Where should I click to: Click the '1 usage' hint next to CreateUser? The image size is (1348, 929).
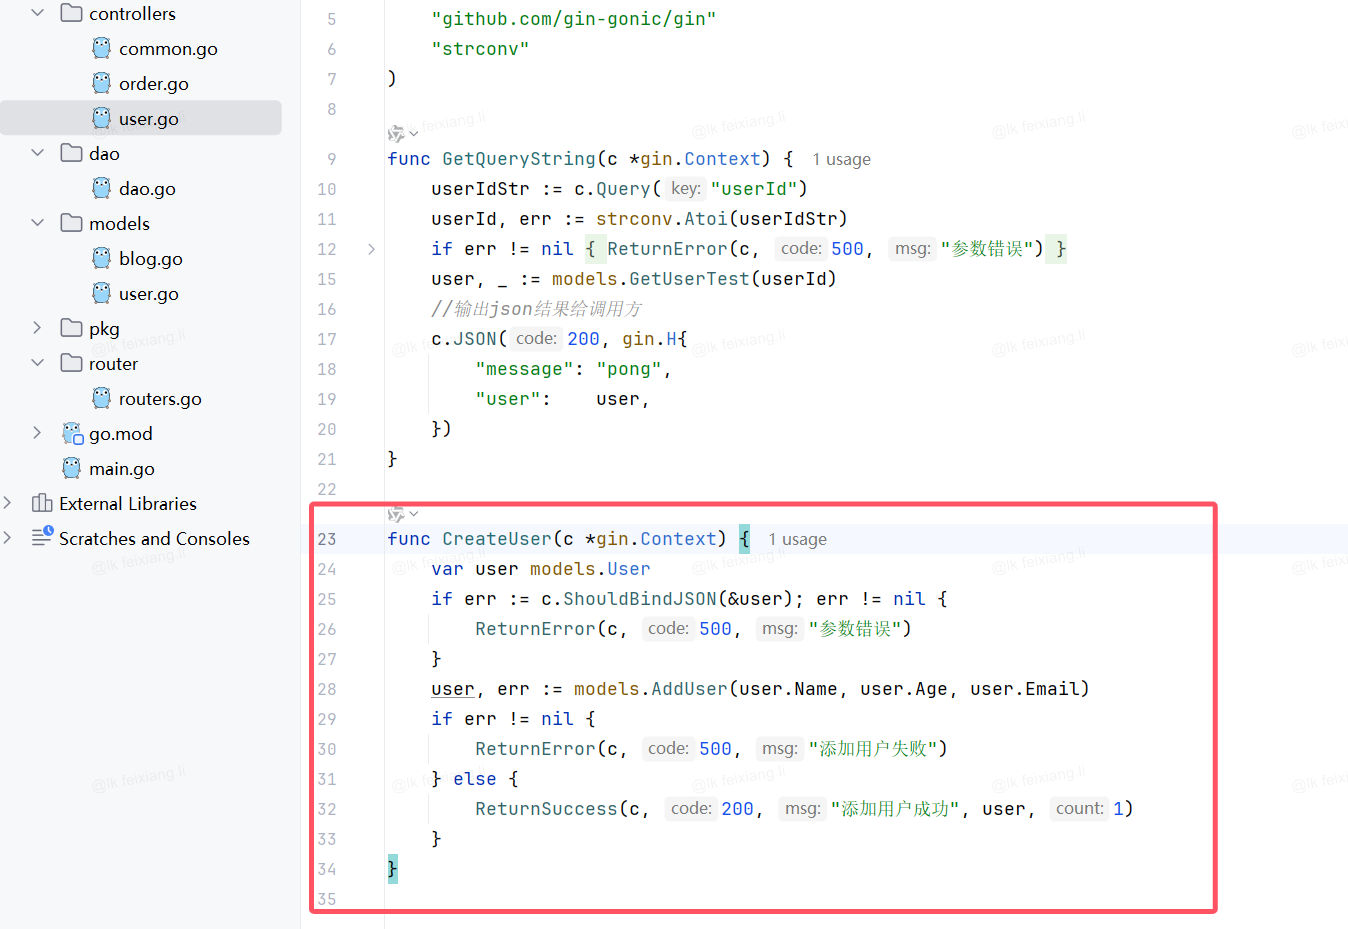click(x=797, y=539)
